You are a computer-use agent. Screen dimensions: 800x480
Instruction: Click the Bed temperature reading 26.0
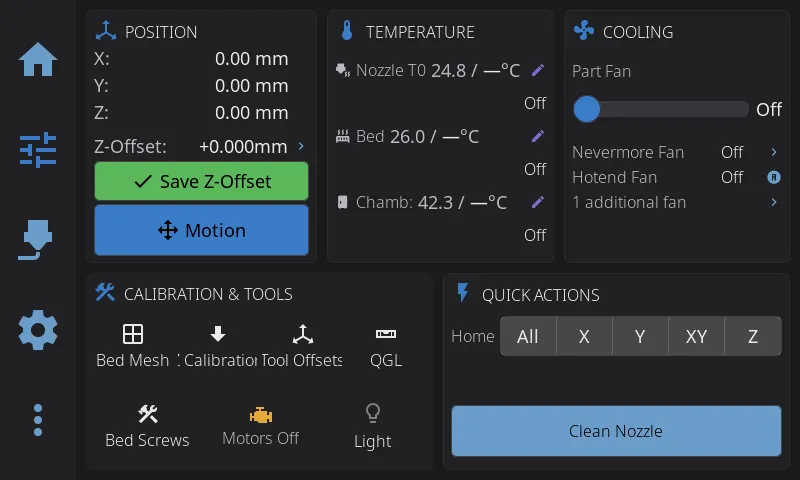coord(408,137)
